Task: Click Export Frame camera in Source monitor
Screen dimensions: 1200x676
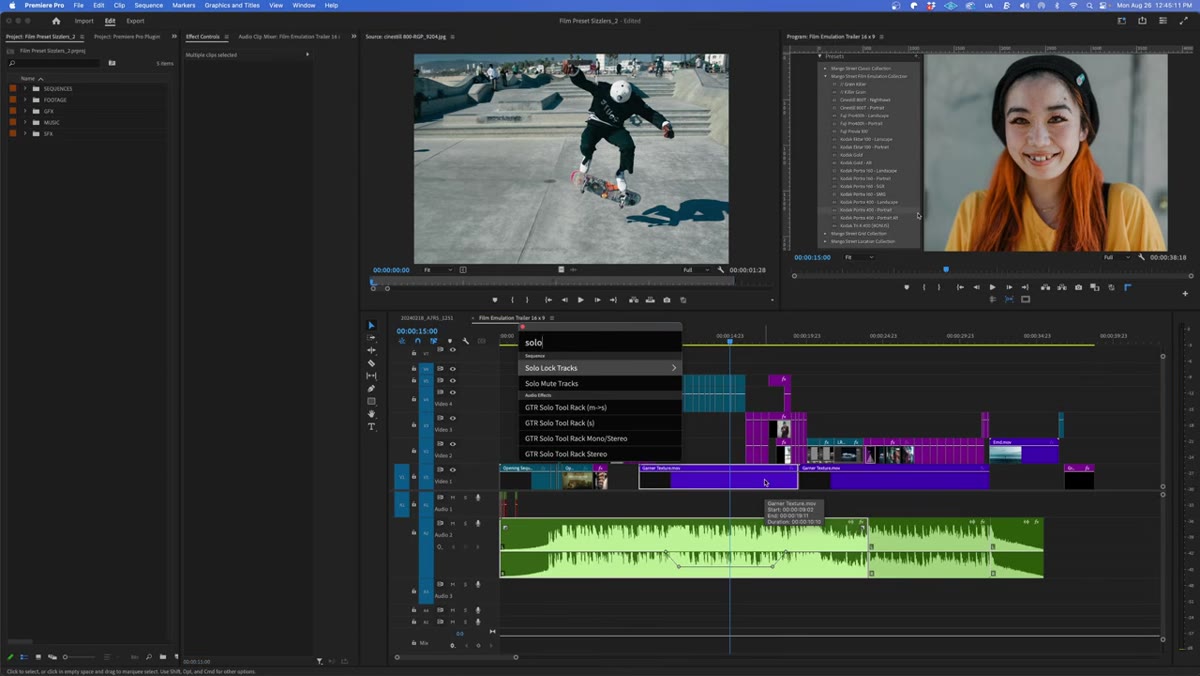Action: pyautogui.click(x=667, y=300)
